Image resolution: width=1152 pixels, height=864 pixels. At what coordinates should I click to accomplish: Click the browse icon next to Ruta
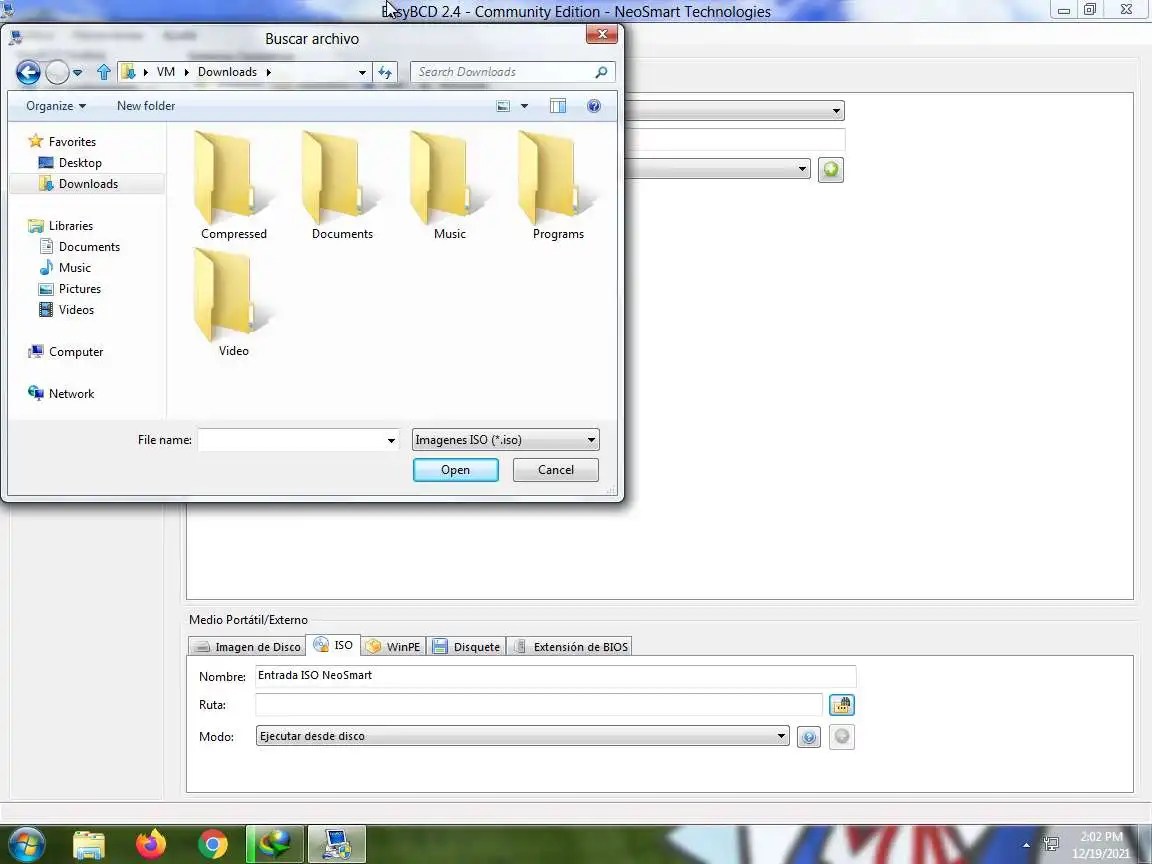click(x=842, y=705)
